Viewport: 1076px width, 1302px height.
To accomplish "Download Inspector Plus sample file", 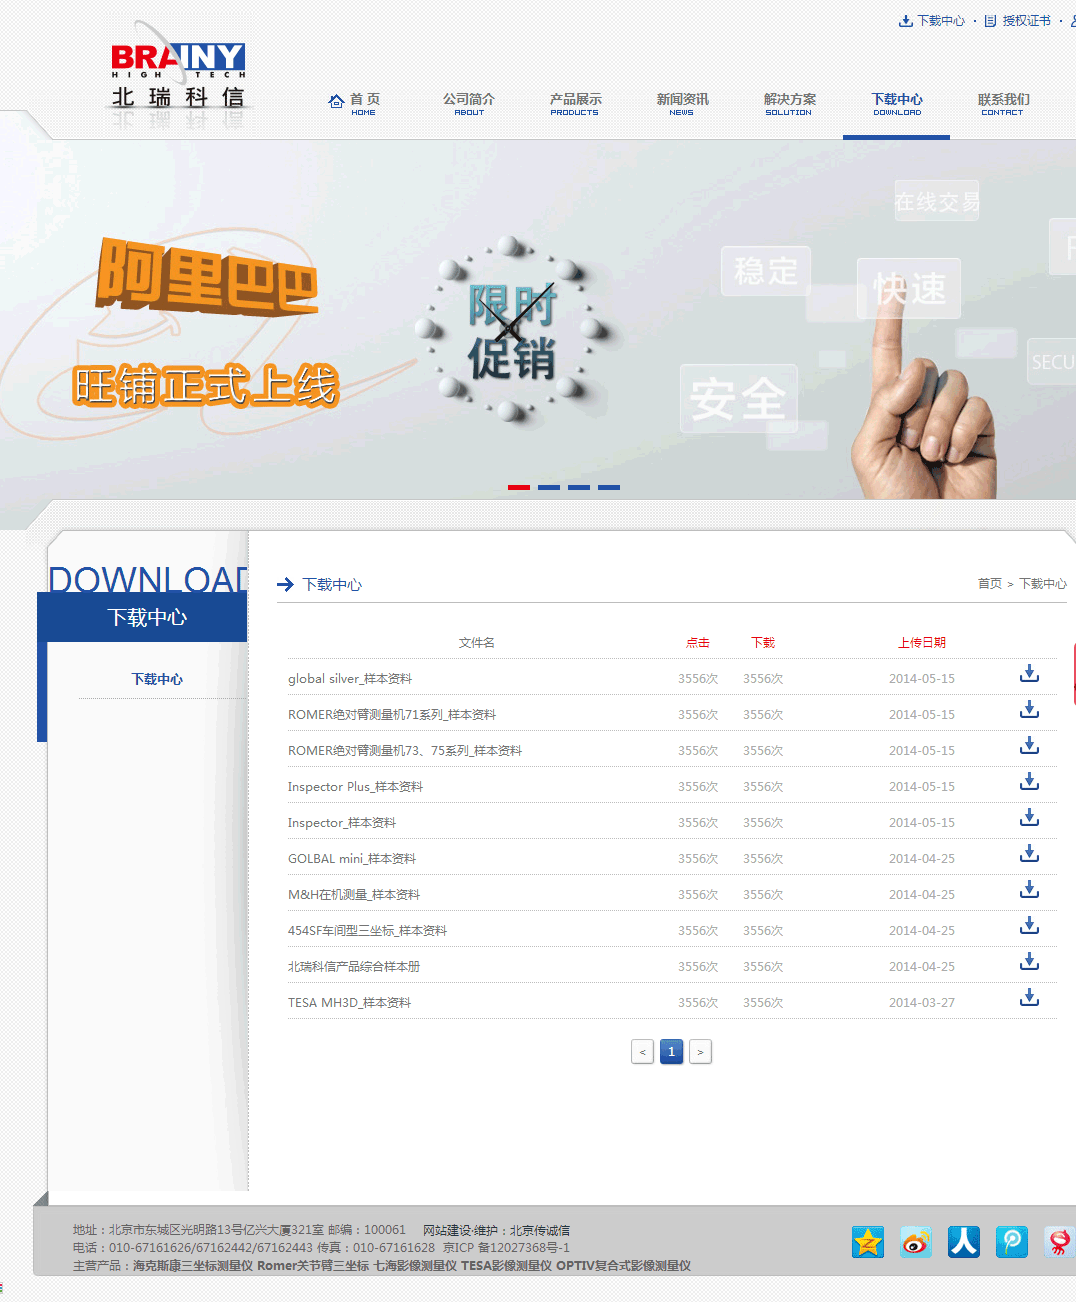I will click(1029, 782).
